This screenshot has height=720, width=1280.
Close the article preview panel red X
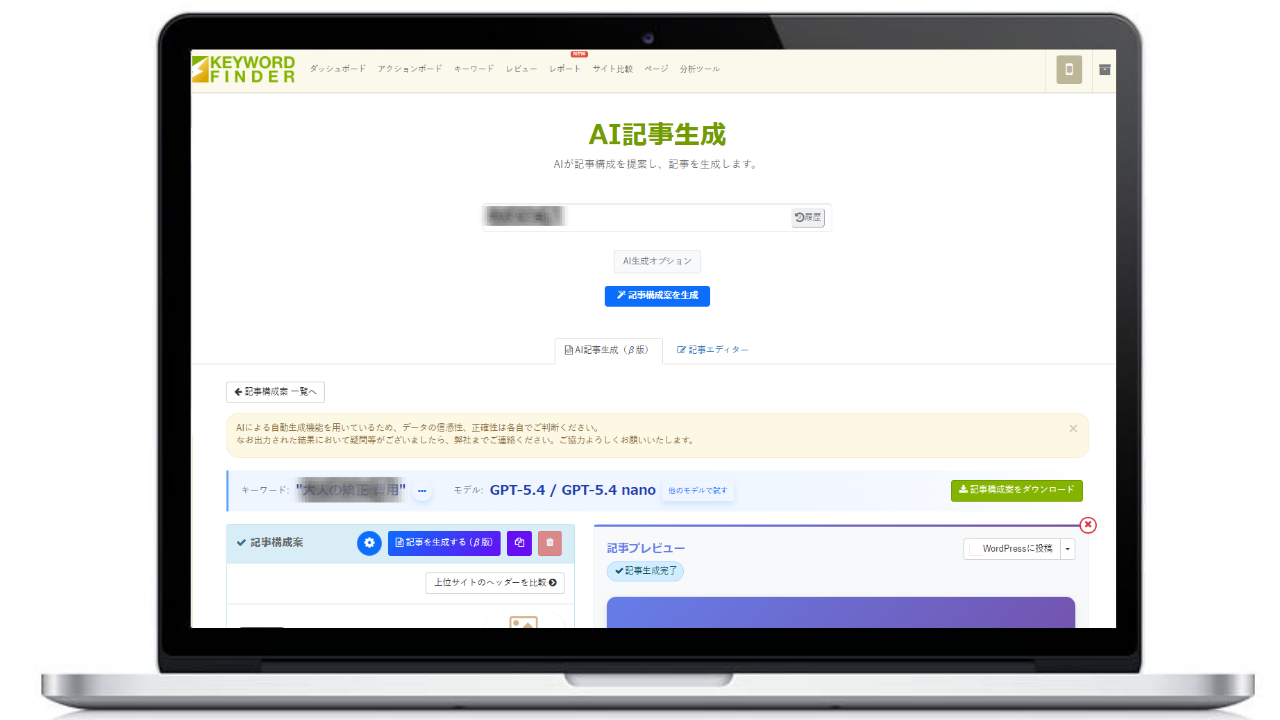pyautogui.click(x=1088, y=525)
